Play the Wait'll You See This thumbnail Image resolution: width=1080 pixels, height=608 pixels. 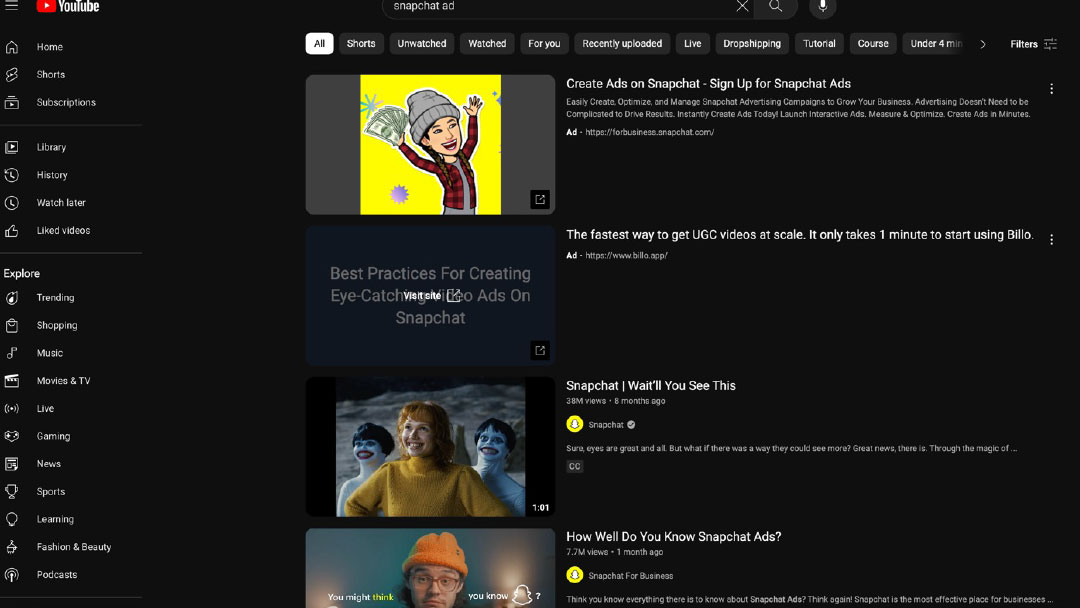430,447
